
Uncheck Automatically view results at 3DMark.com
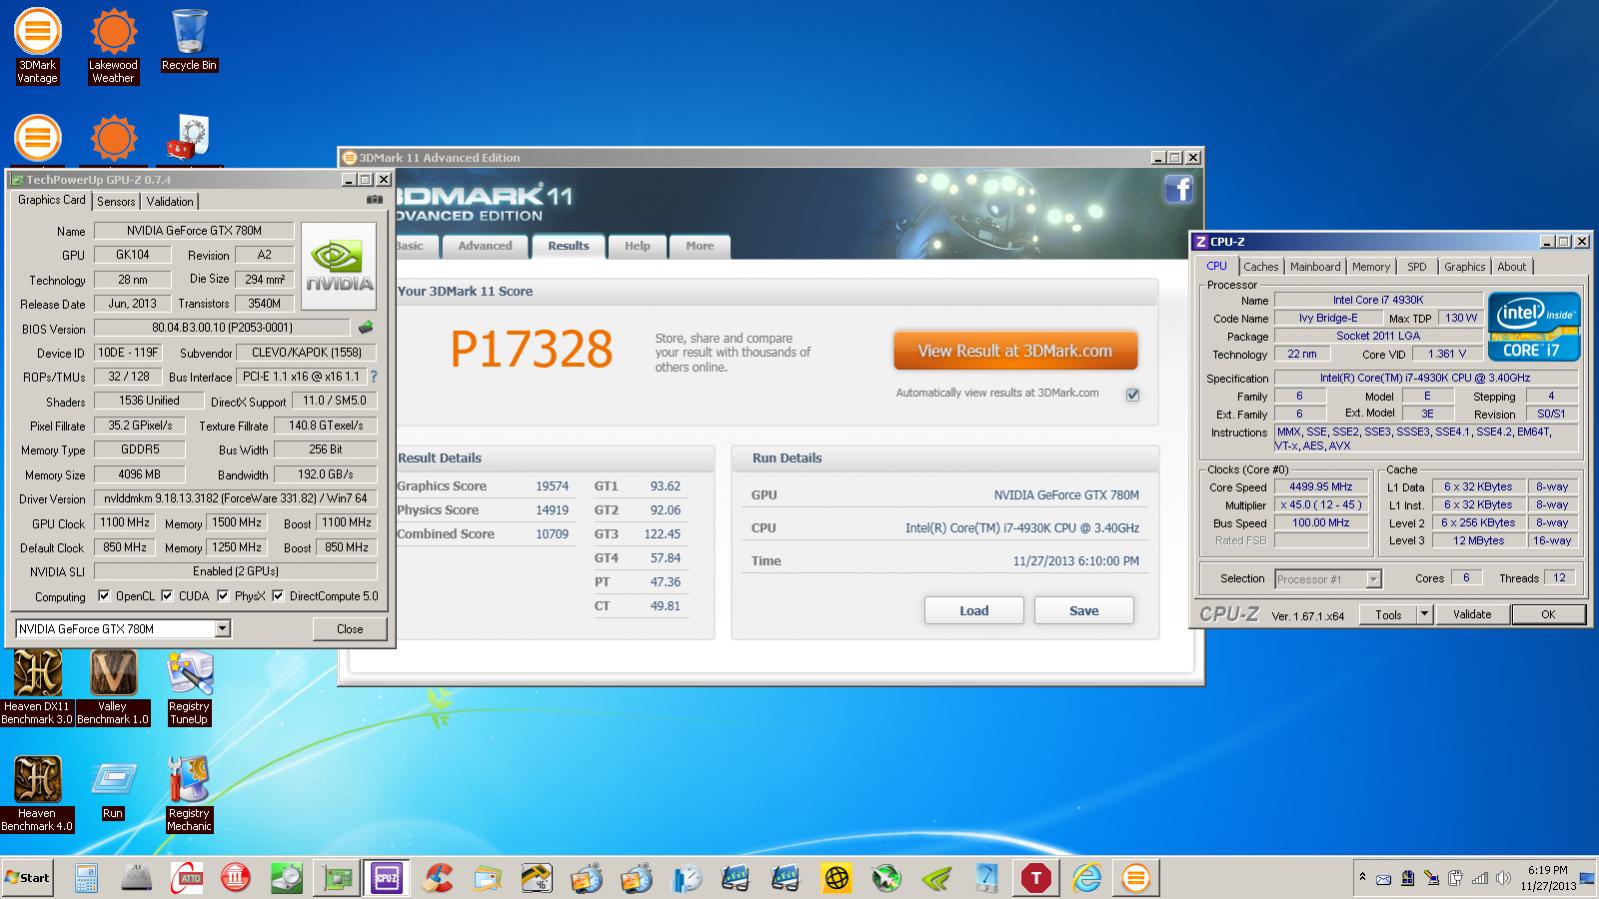click(x=1132, y=394)
